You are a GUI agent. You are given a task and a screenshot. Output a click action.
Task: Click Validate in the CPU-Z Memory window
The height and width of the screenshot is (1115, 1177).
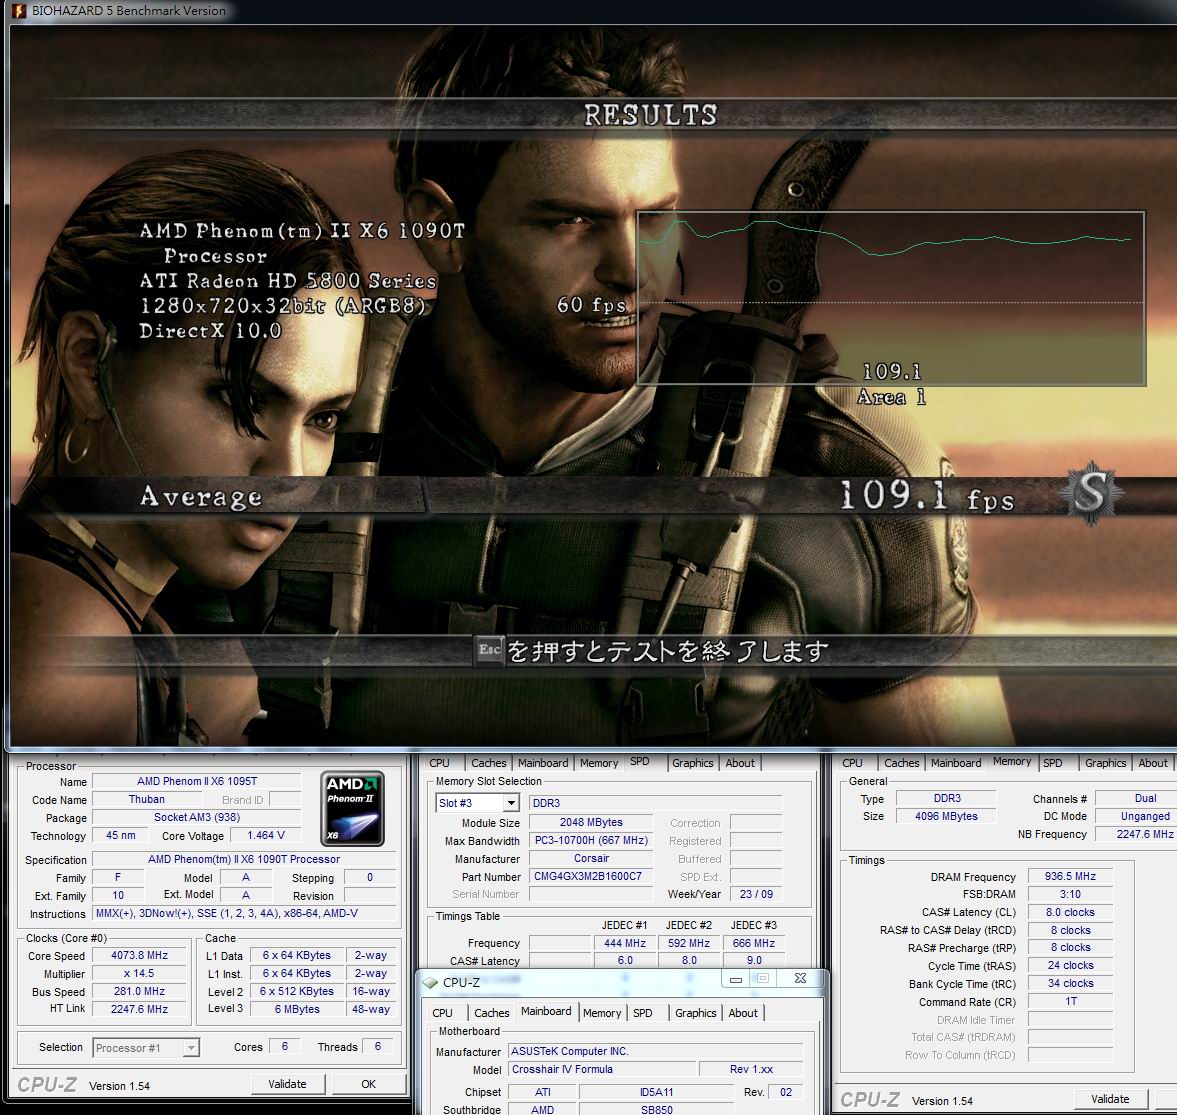click(x=1110, y=1099)
